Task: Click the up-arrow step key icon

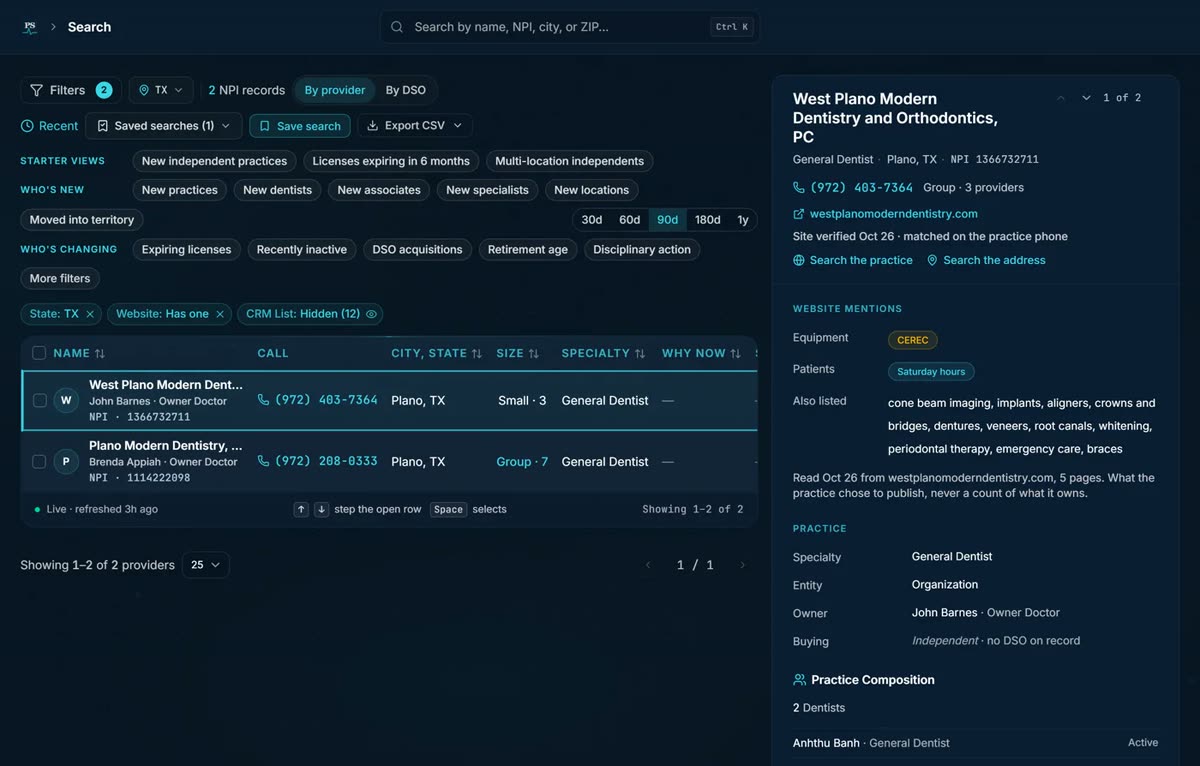Action: coord(301,509)
